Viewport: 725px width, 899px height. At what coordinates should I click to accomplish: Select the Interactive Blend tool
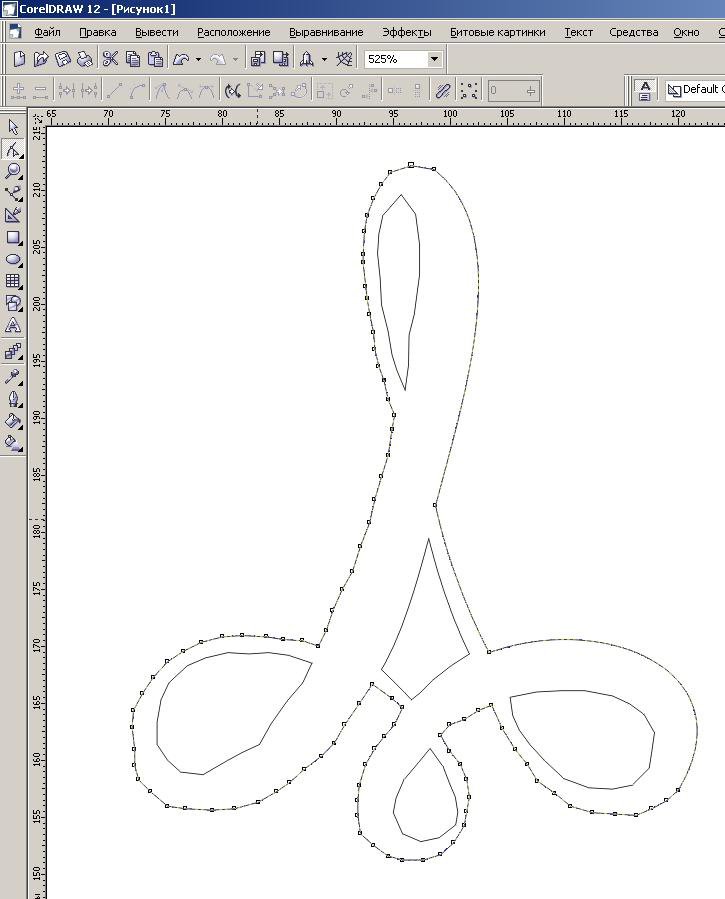pyautogui.click(x=13, y=351)
